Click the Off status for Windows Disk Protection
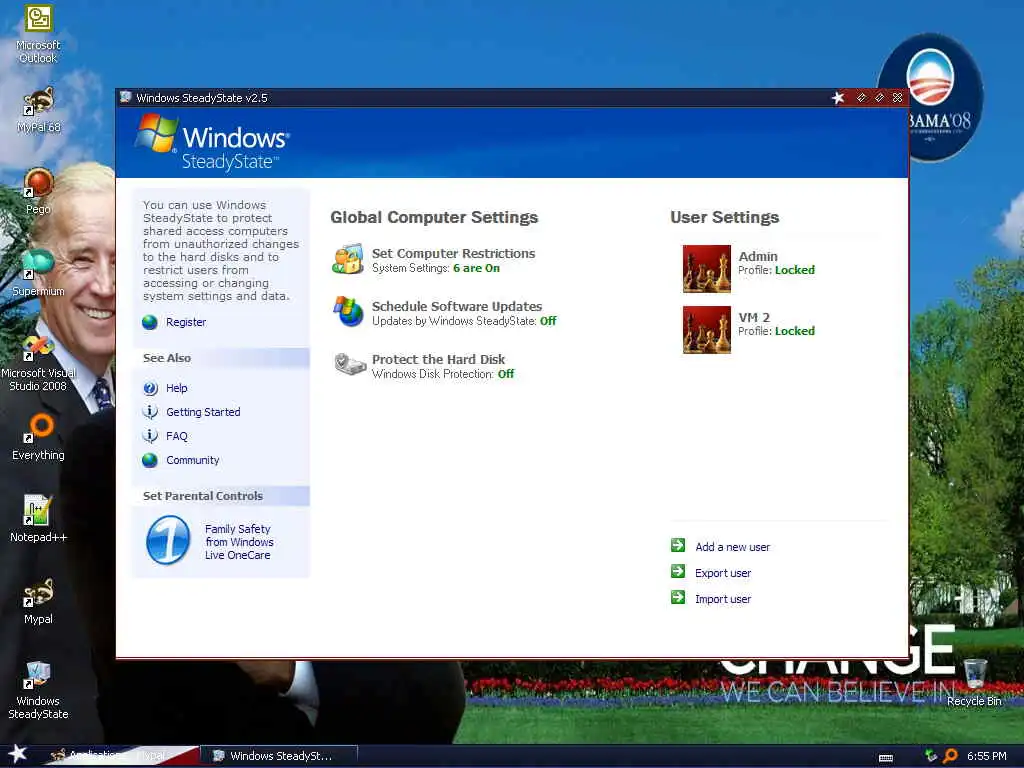This screenshot has height=768, width=1024. pyautogui.click(x=505, y=374)
